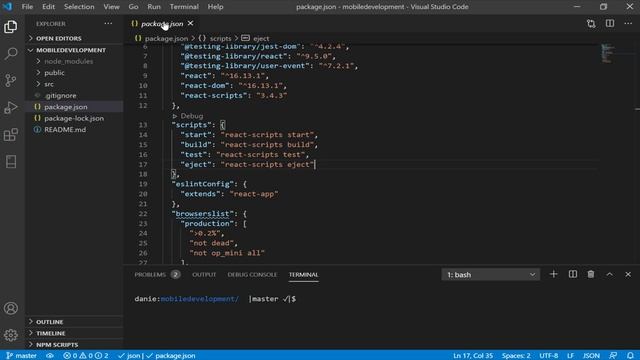Open README.md in explorer
This screenshot has height=360, width=640.
coord(74,130)
